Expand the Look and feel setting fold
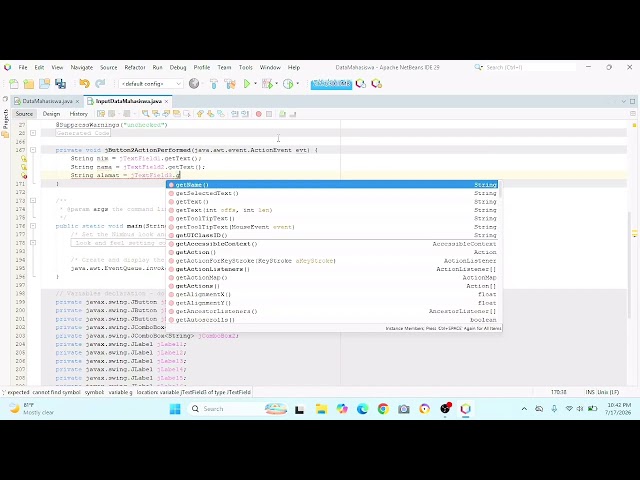 [x=33, y=242]
